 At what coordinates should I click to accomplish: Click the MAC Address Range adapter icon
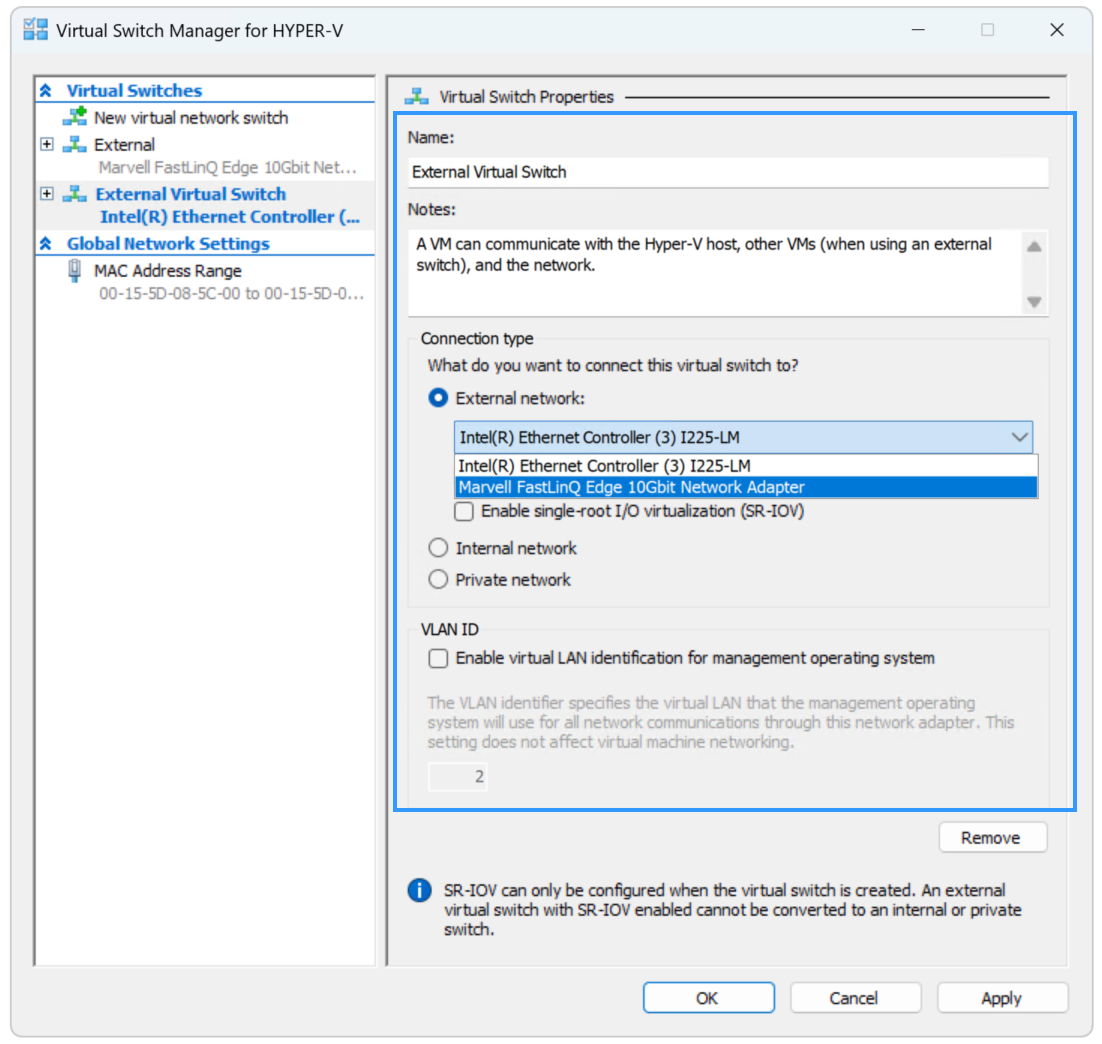pyautogui.click(x=75, y=271)
